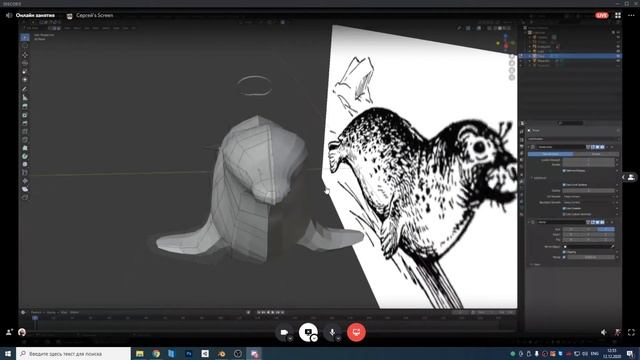Open the Boundary Smooth dropdown
The width and height of the screenshot is (640, 360).
[588, 202]
